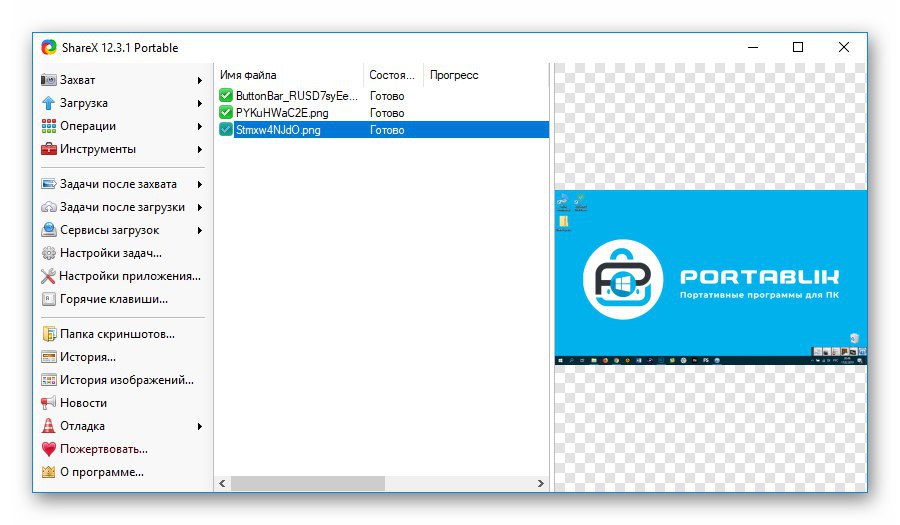Expand the Операции submenu arrow
Screen dimensions: 900x525
(199, 126)
